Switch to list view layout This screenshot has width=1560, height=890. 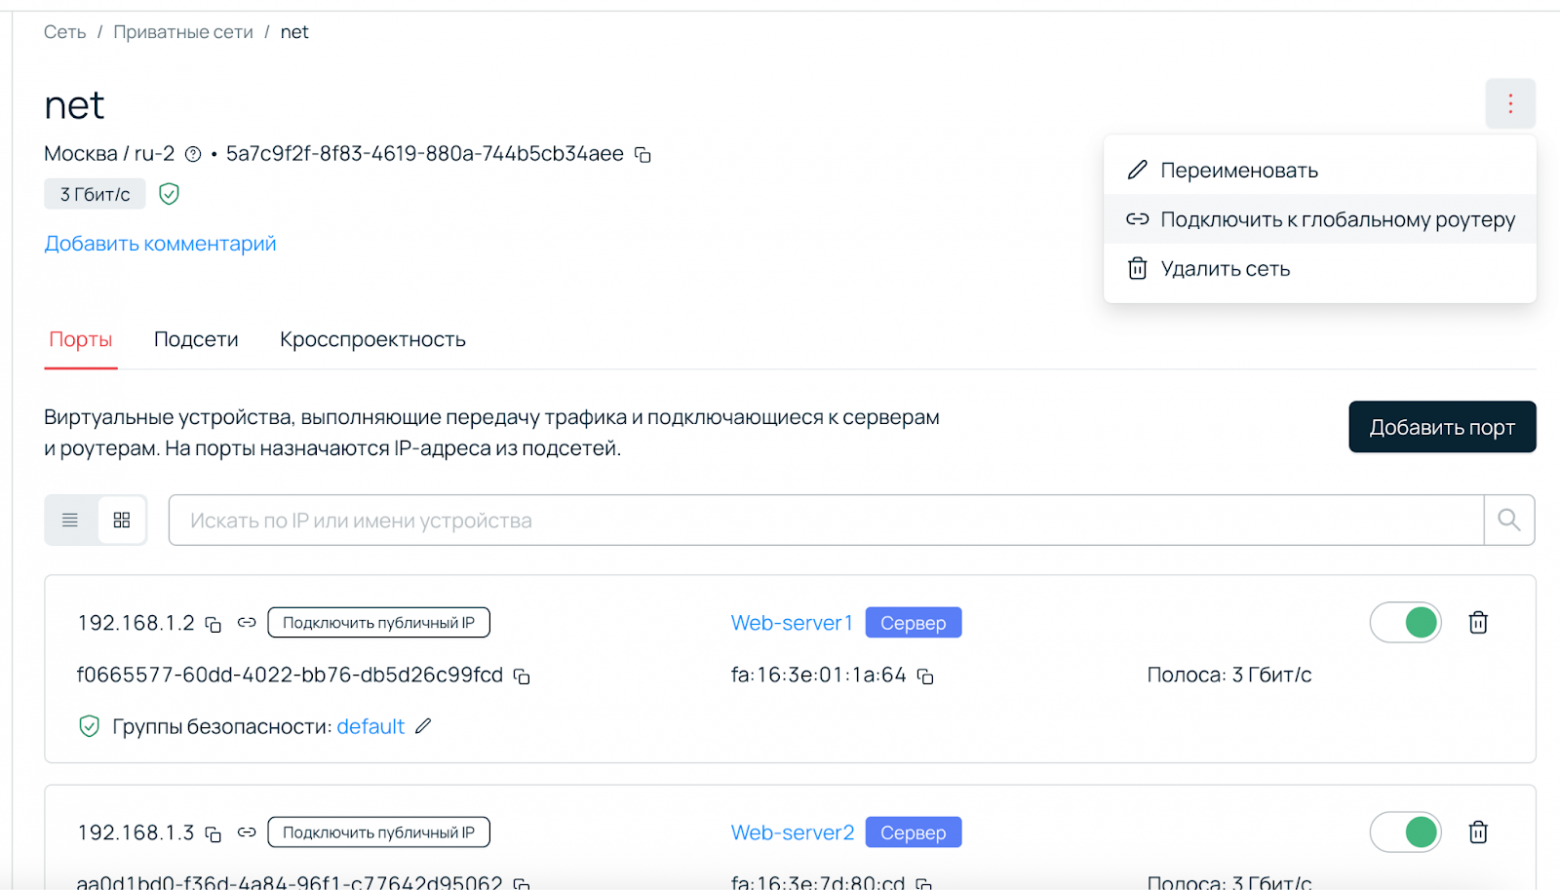69,519
